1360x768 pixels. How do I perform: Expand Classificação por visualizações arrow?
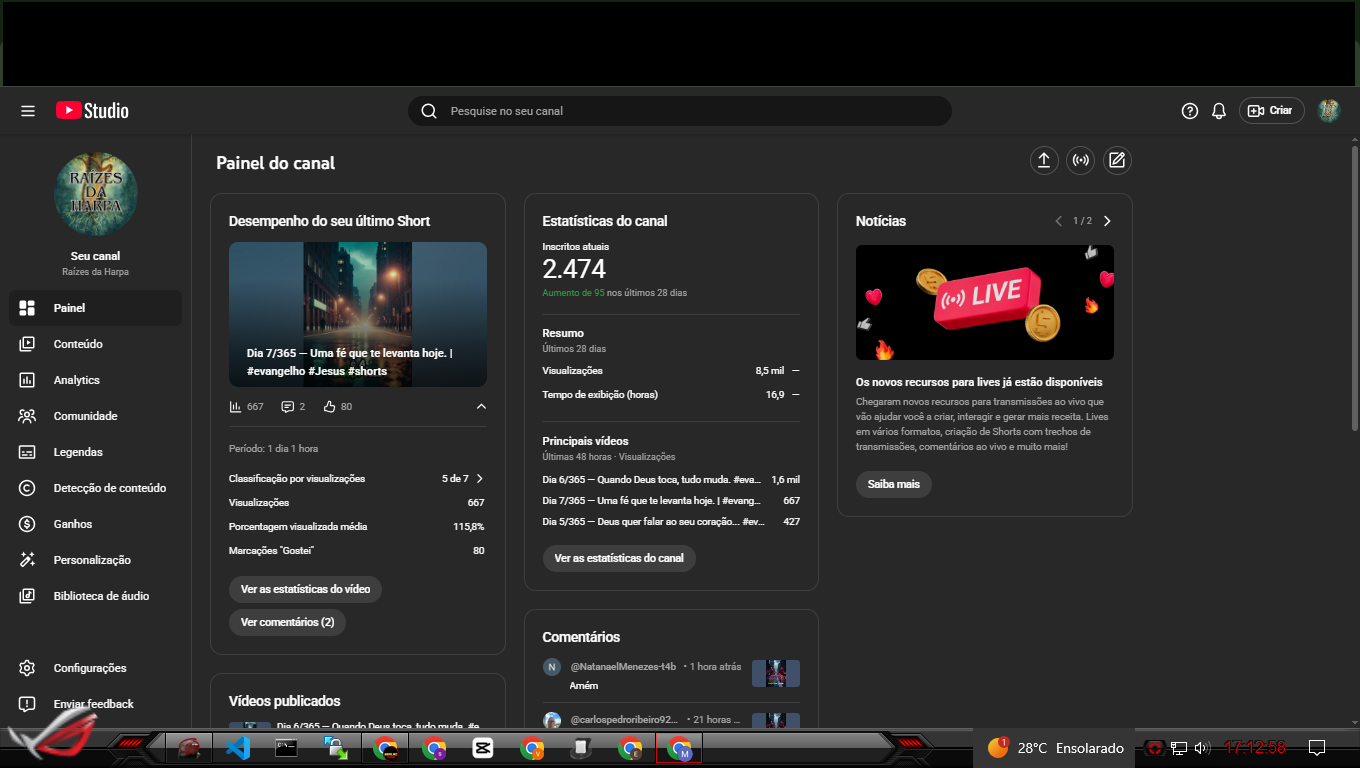(x=480, y=479)
